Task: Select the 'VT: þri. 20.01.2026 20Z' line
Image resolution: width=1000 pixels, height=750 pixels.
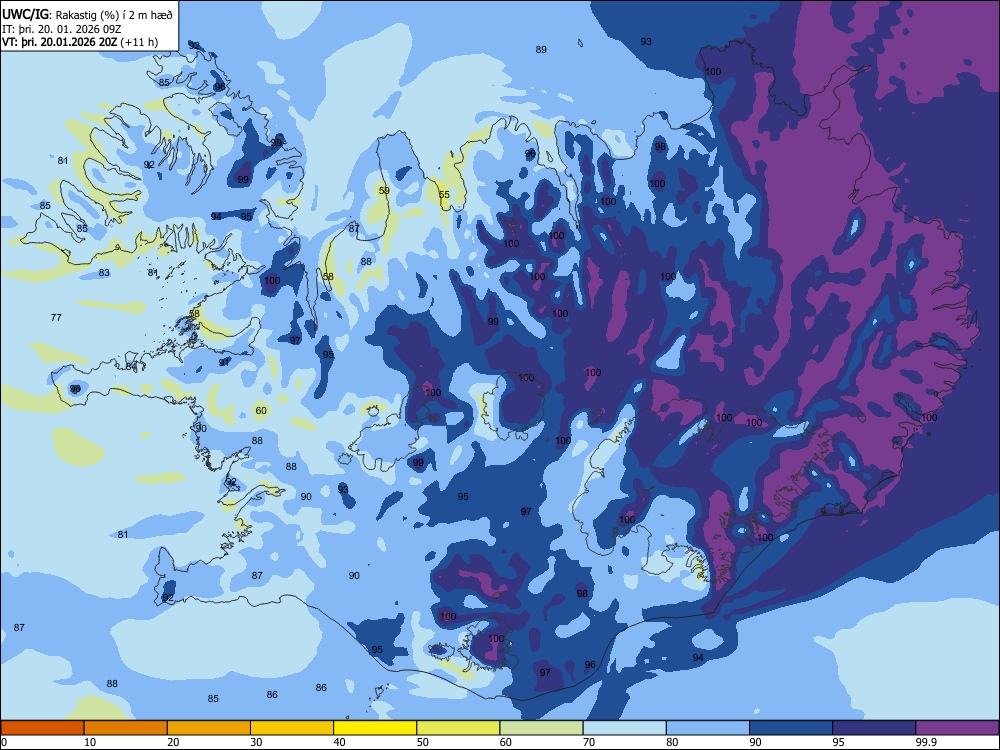Action: [x=60, y=42]
